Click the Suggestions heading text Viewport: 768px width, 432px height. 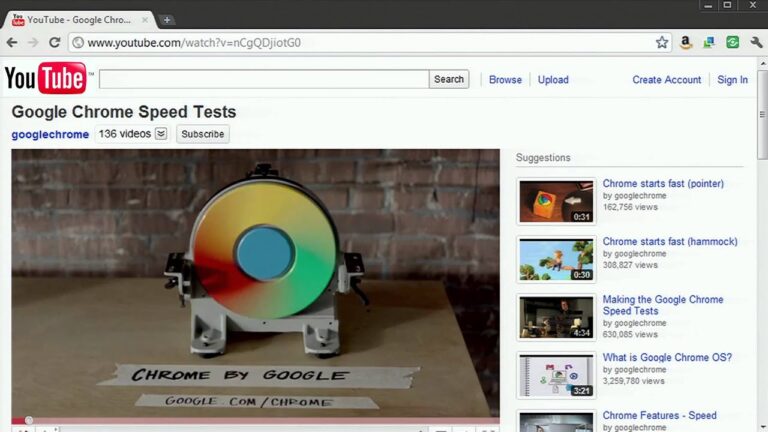pos(543,158)
